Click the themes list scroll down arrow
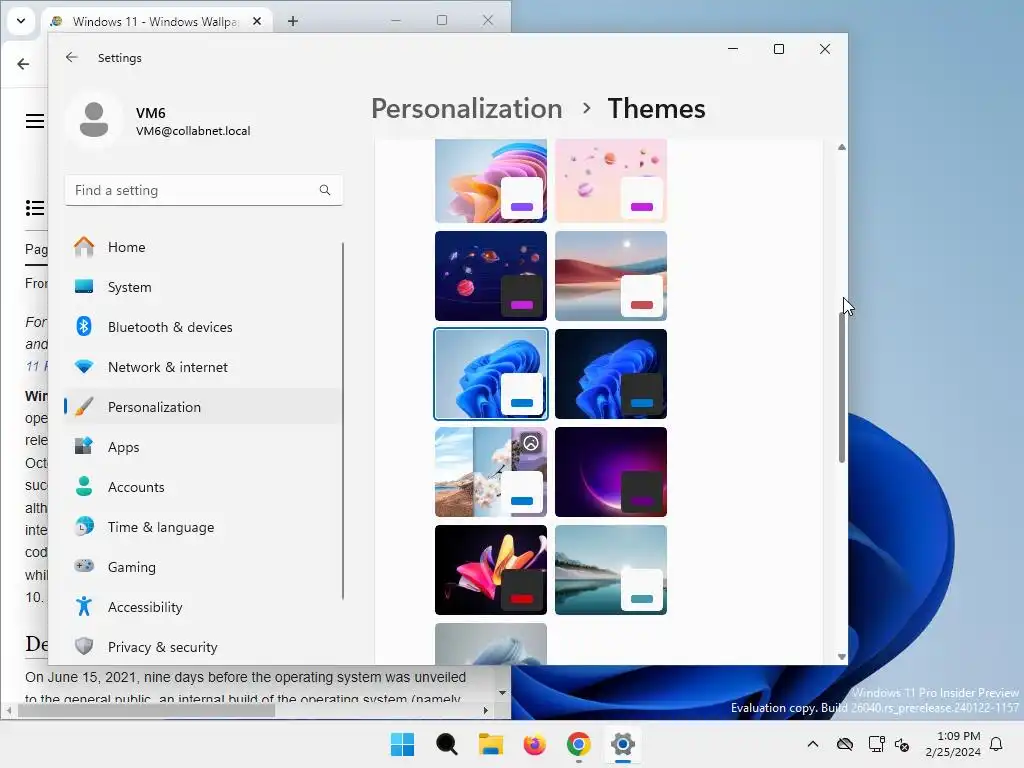 click(x=842, y=657)
